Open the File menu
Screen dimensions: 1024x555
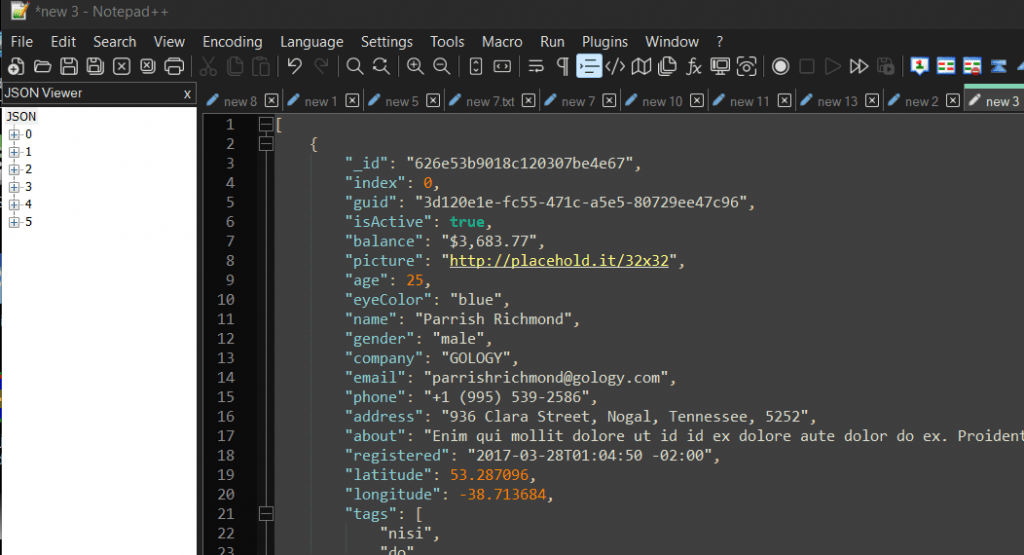pyautogui.click(x=22, y=42)
